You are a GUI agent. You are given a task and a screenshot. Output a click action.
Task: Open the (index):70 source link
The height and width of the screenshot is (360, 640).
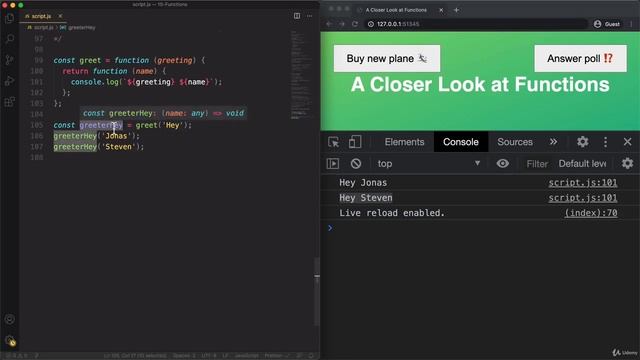pos(591,213)
